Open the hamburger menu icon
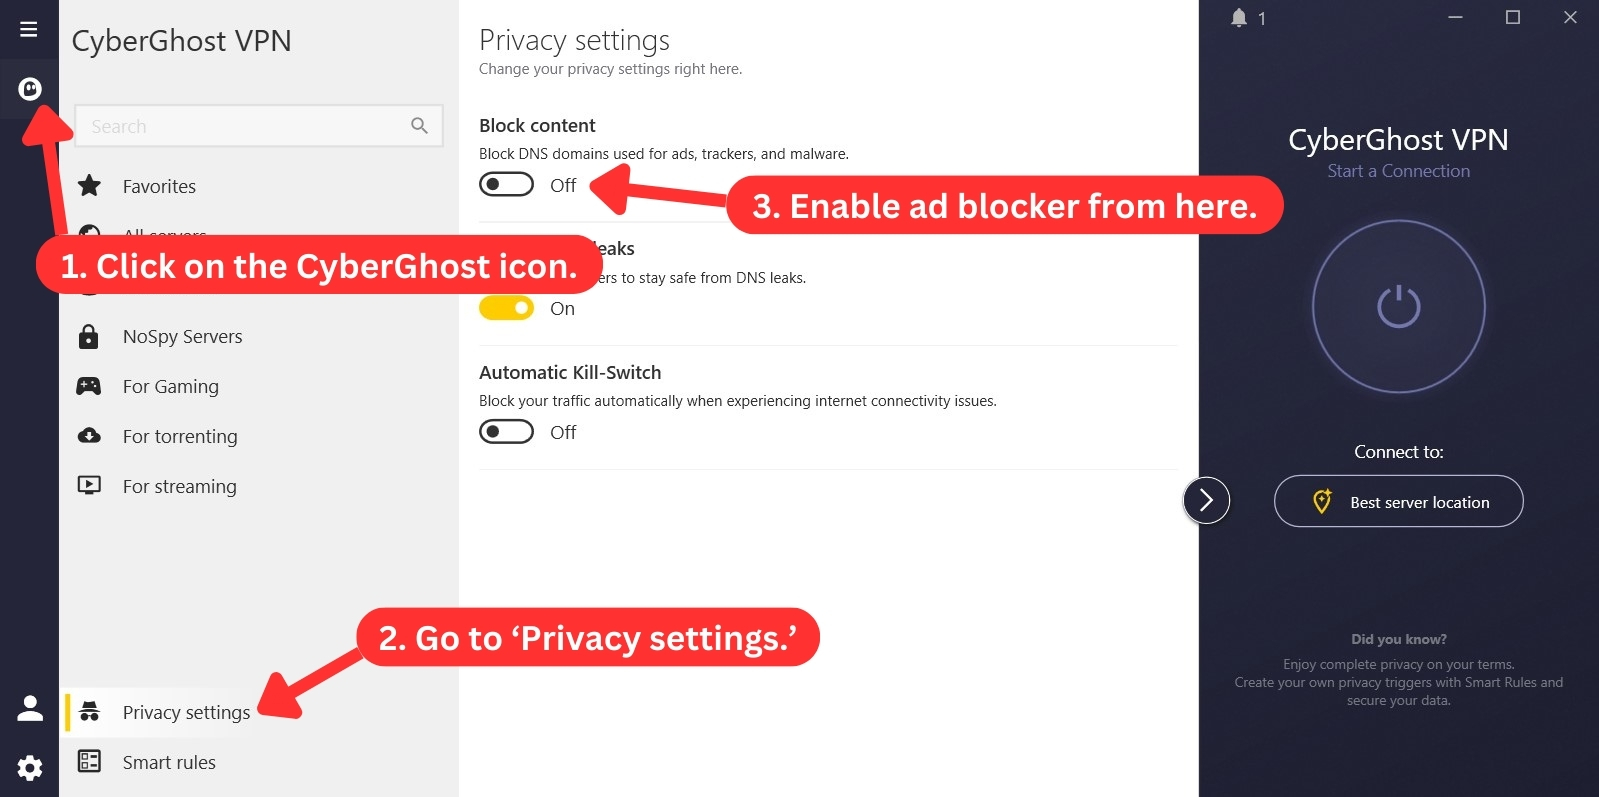Viewport: 1599px width, 797px height. tap(29, 29)
